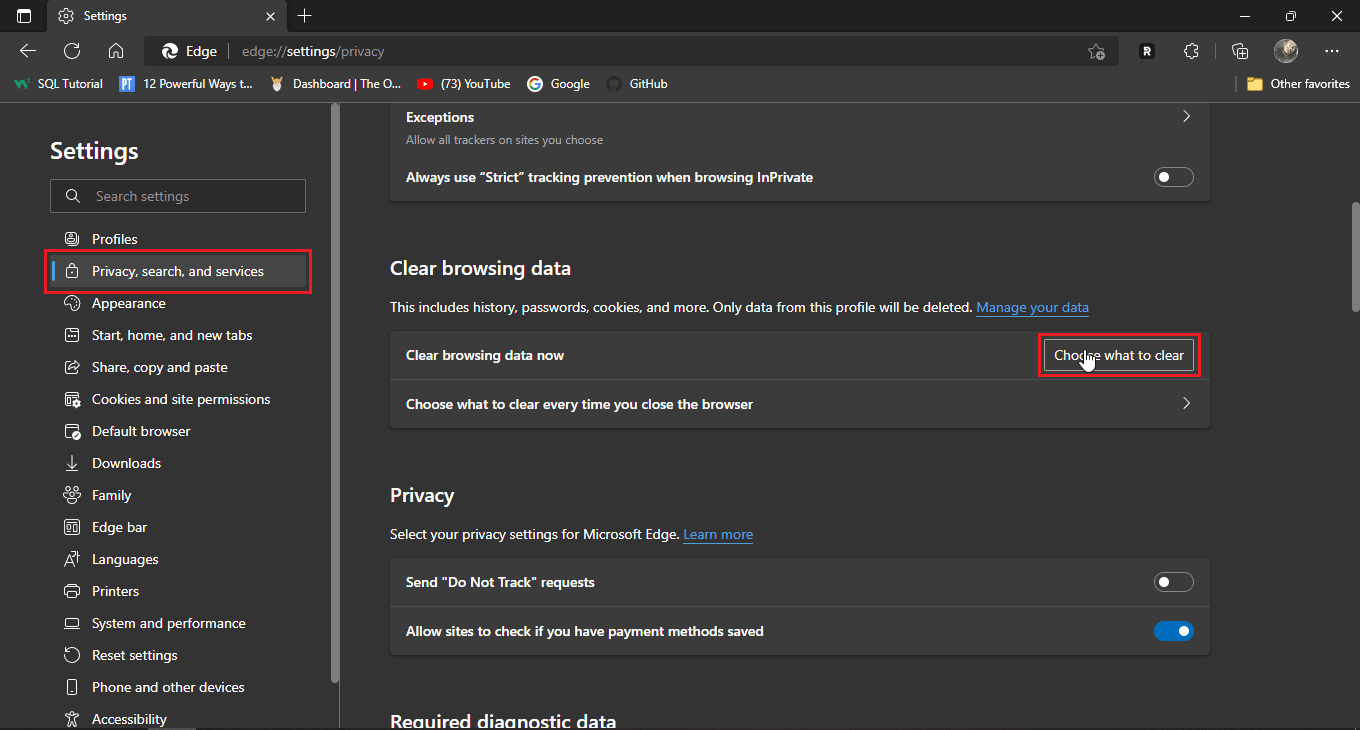Expand choose what to clear on close

coord(1186,404)
